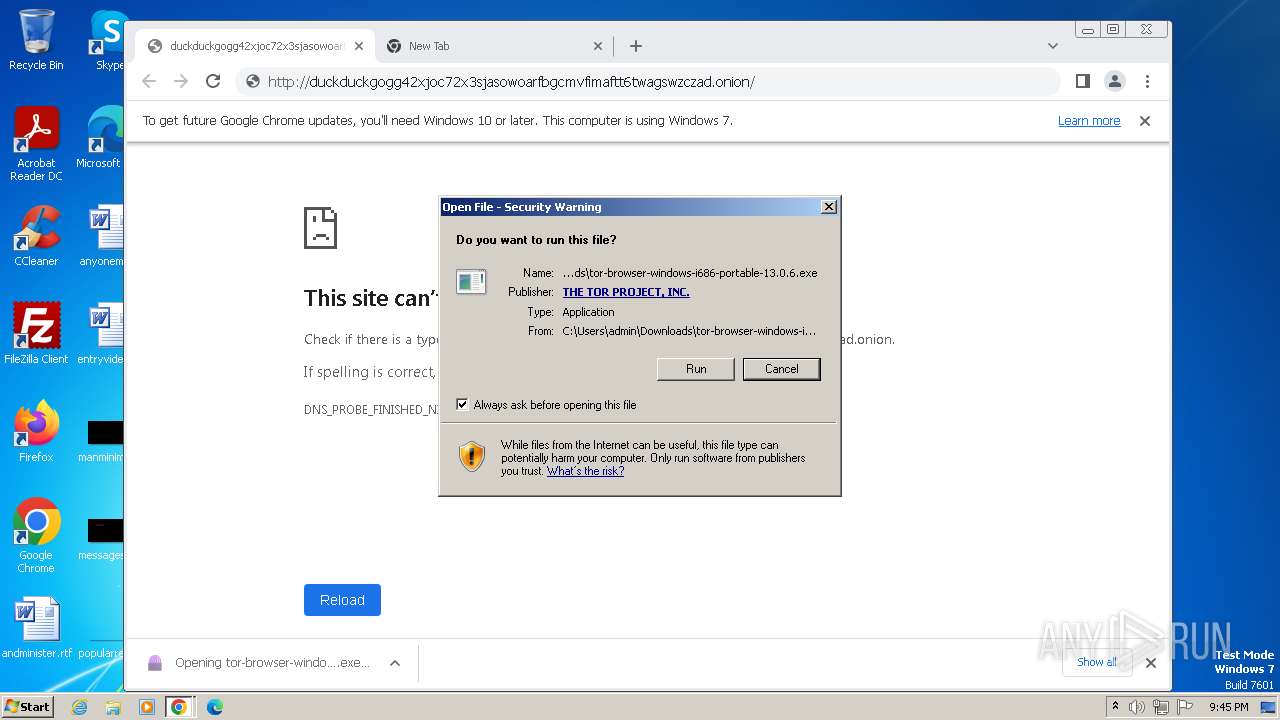Open Edge from taskbar
Viewport: 1280px width, 720px height.
coord(214,707)
